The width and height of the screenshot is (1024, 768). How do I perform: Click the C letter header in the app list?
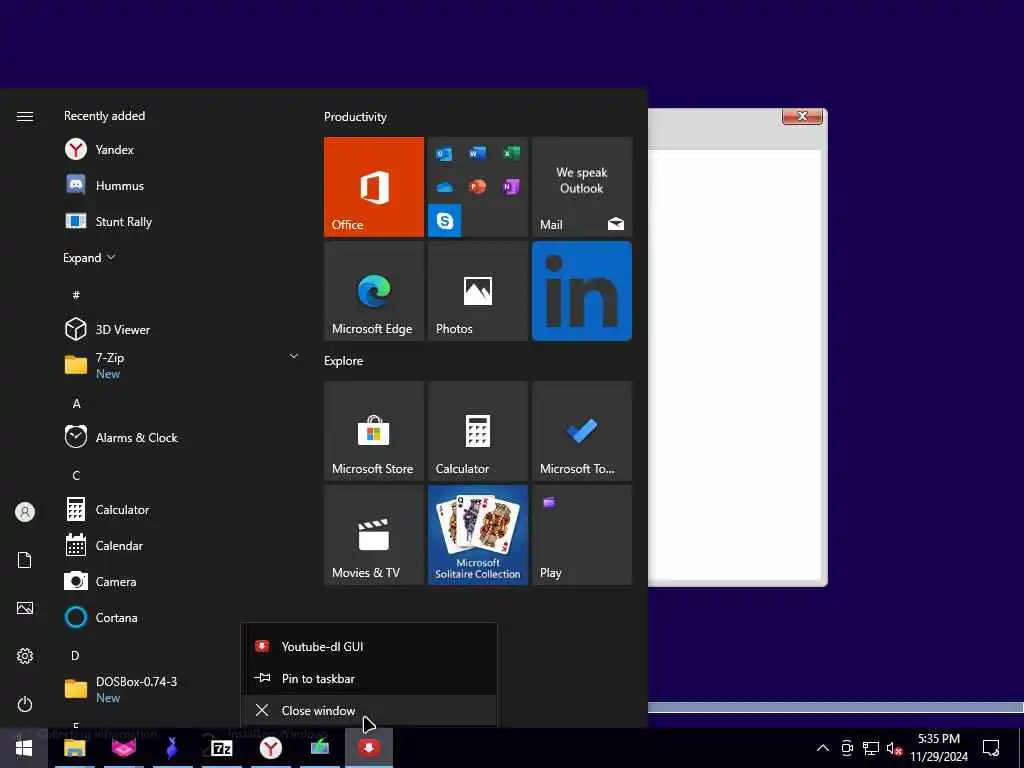[x=76, y=475]
